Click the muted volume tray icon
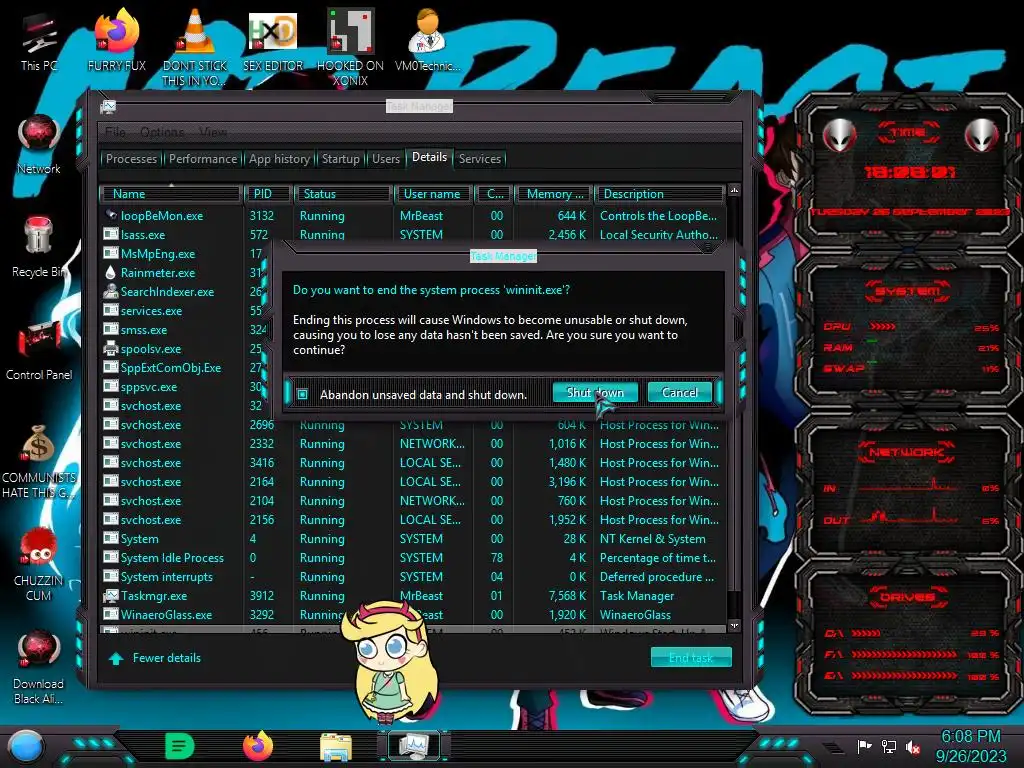The width and height of the screenshot is (1024, 768). tap(913, 746)
